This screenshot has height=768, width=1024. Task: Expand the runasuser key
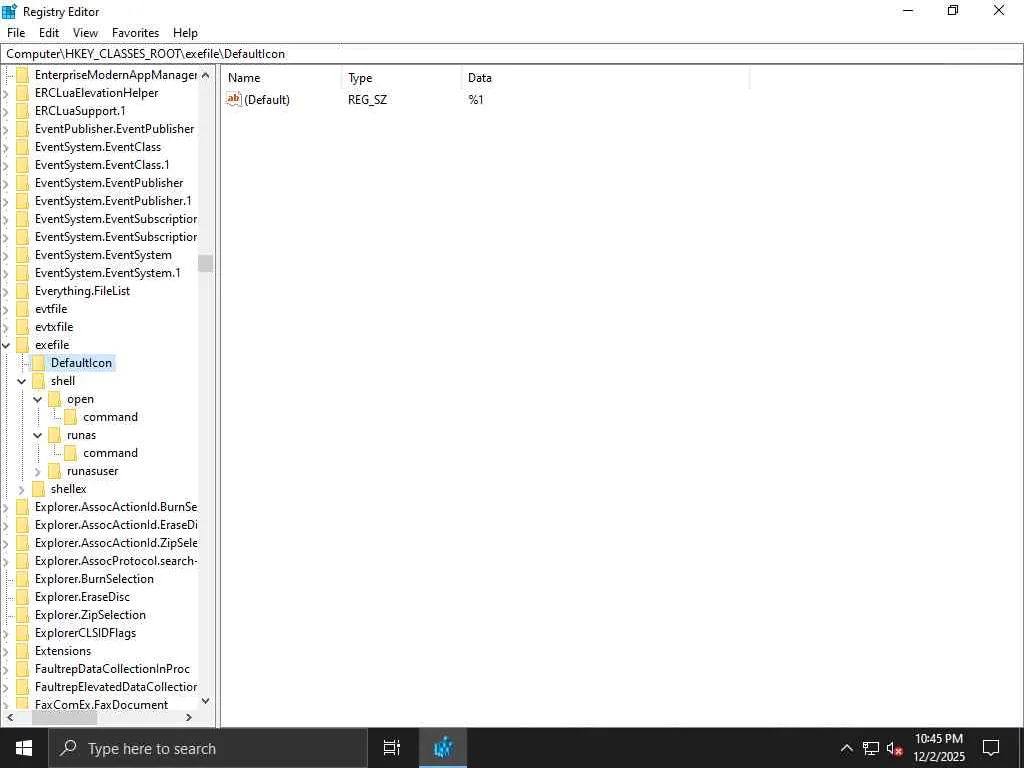(38, 471)
